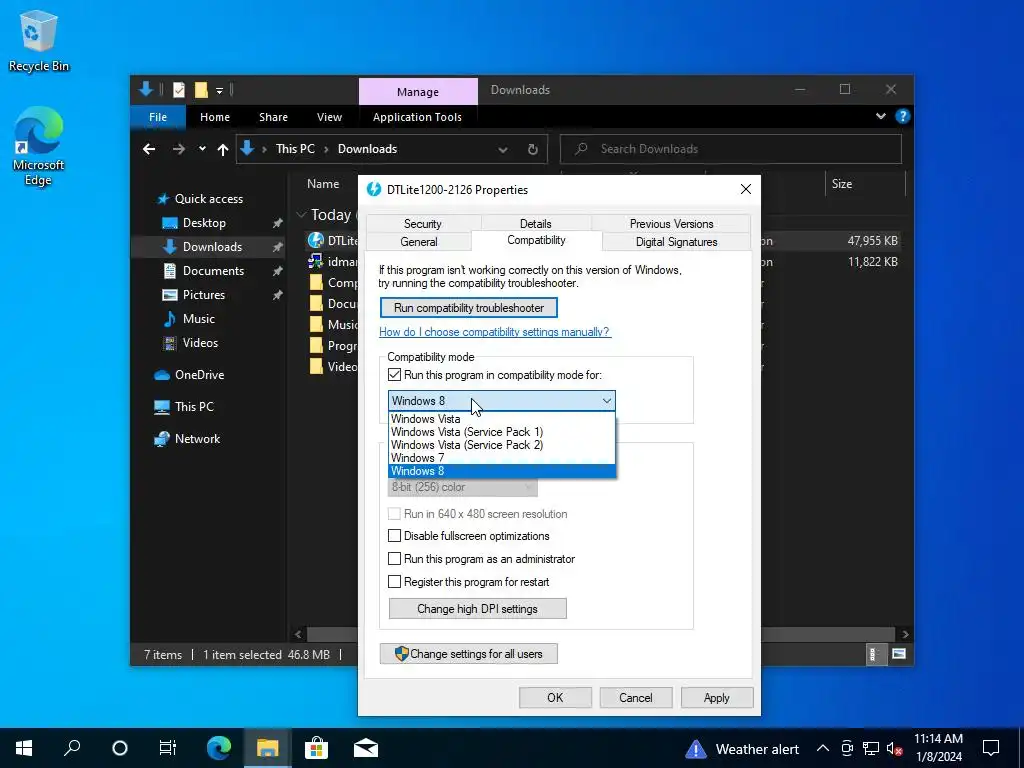
Task: Click the DTLite file icon in list
Action: pyautogui.click(x=316, y=240)
